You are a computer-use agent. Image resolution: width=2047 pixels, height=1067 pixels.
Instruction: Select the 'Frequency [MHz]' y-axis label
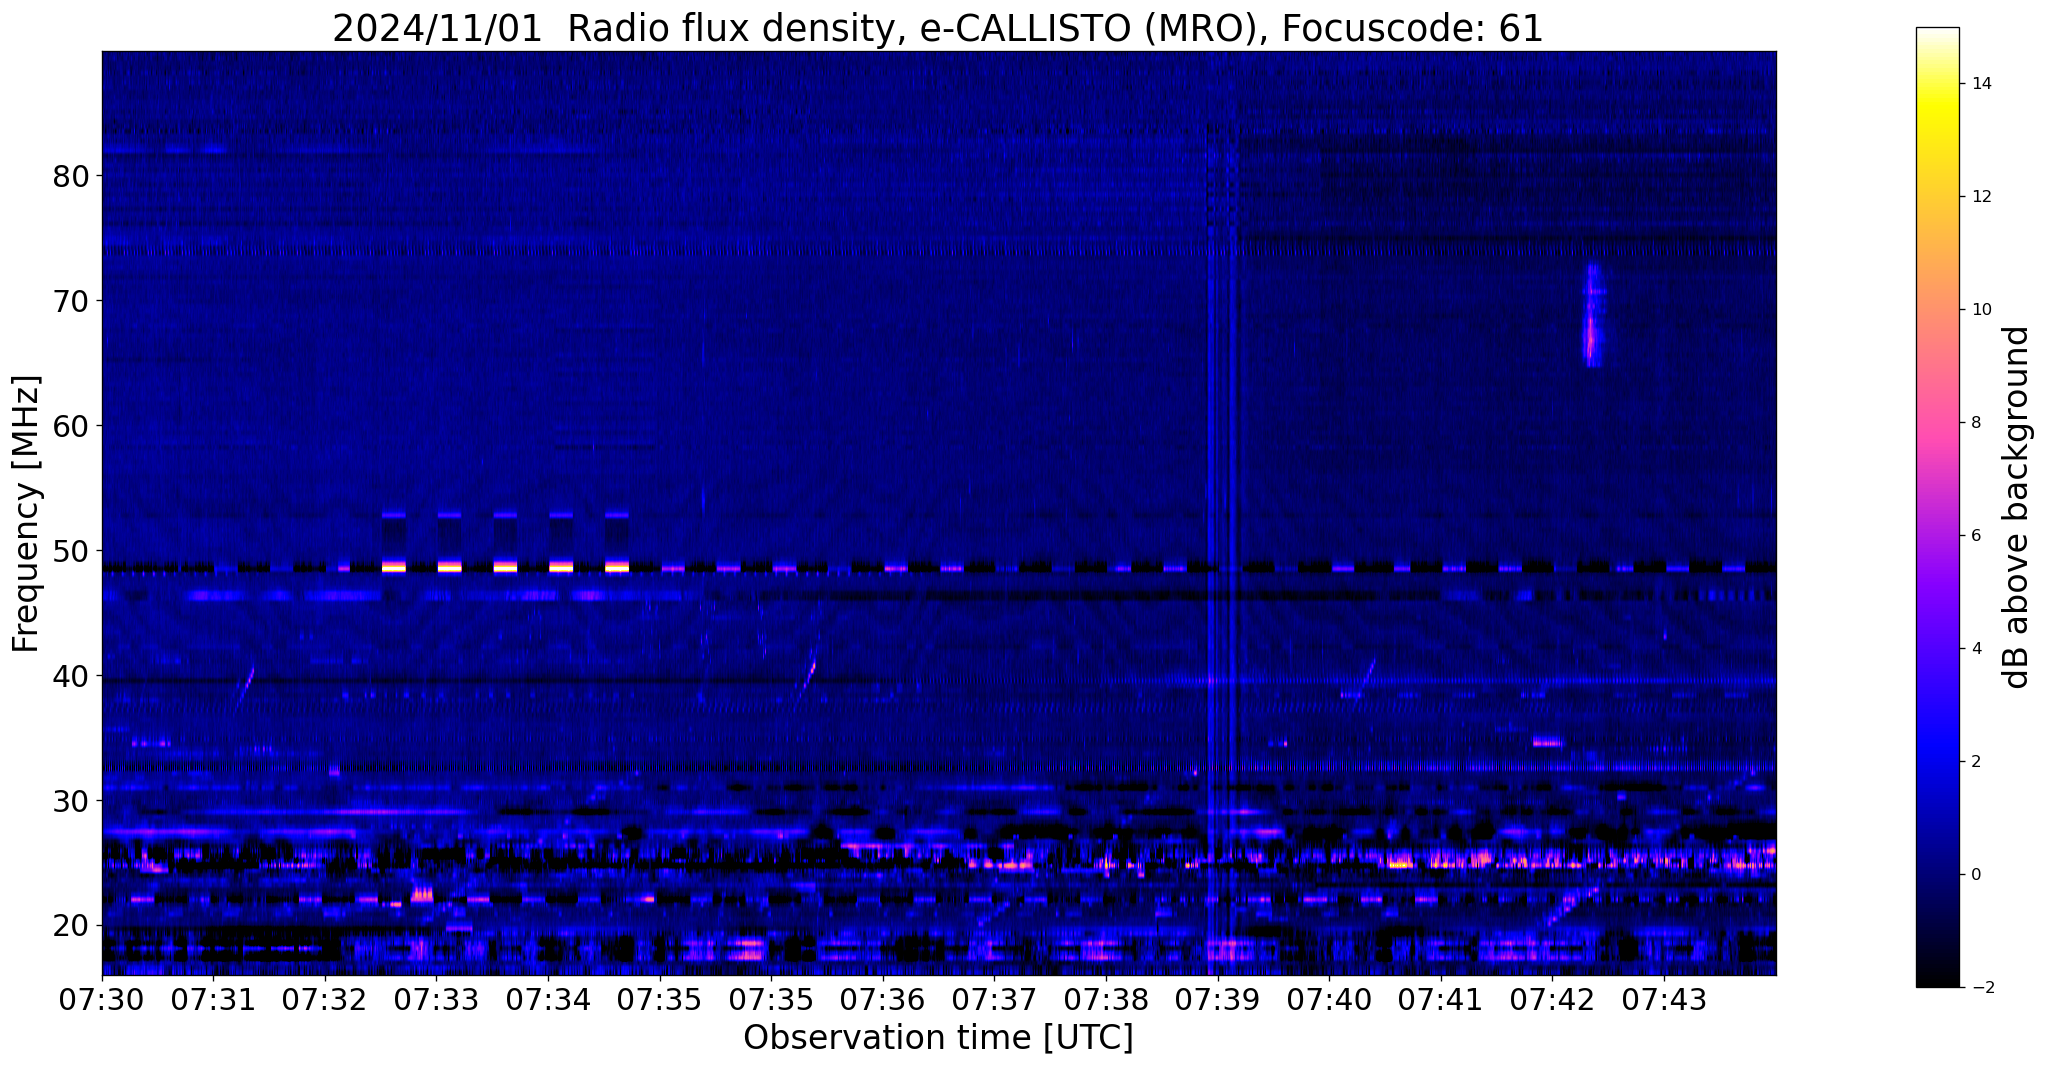coord(27,514)
